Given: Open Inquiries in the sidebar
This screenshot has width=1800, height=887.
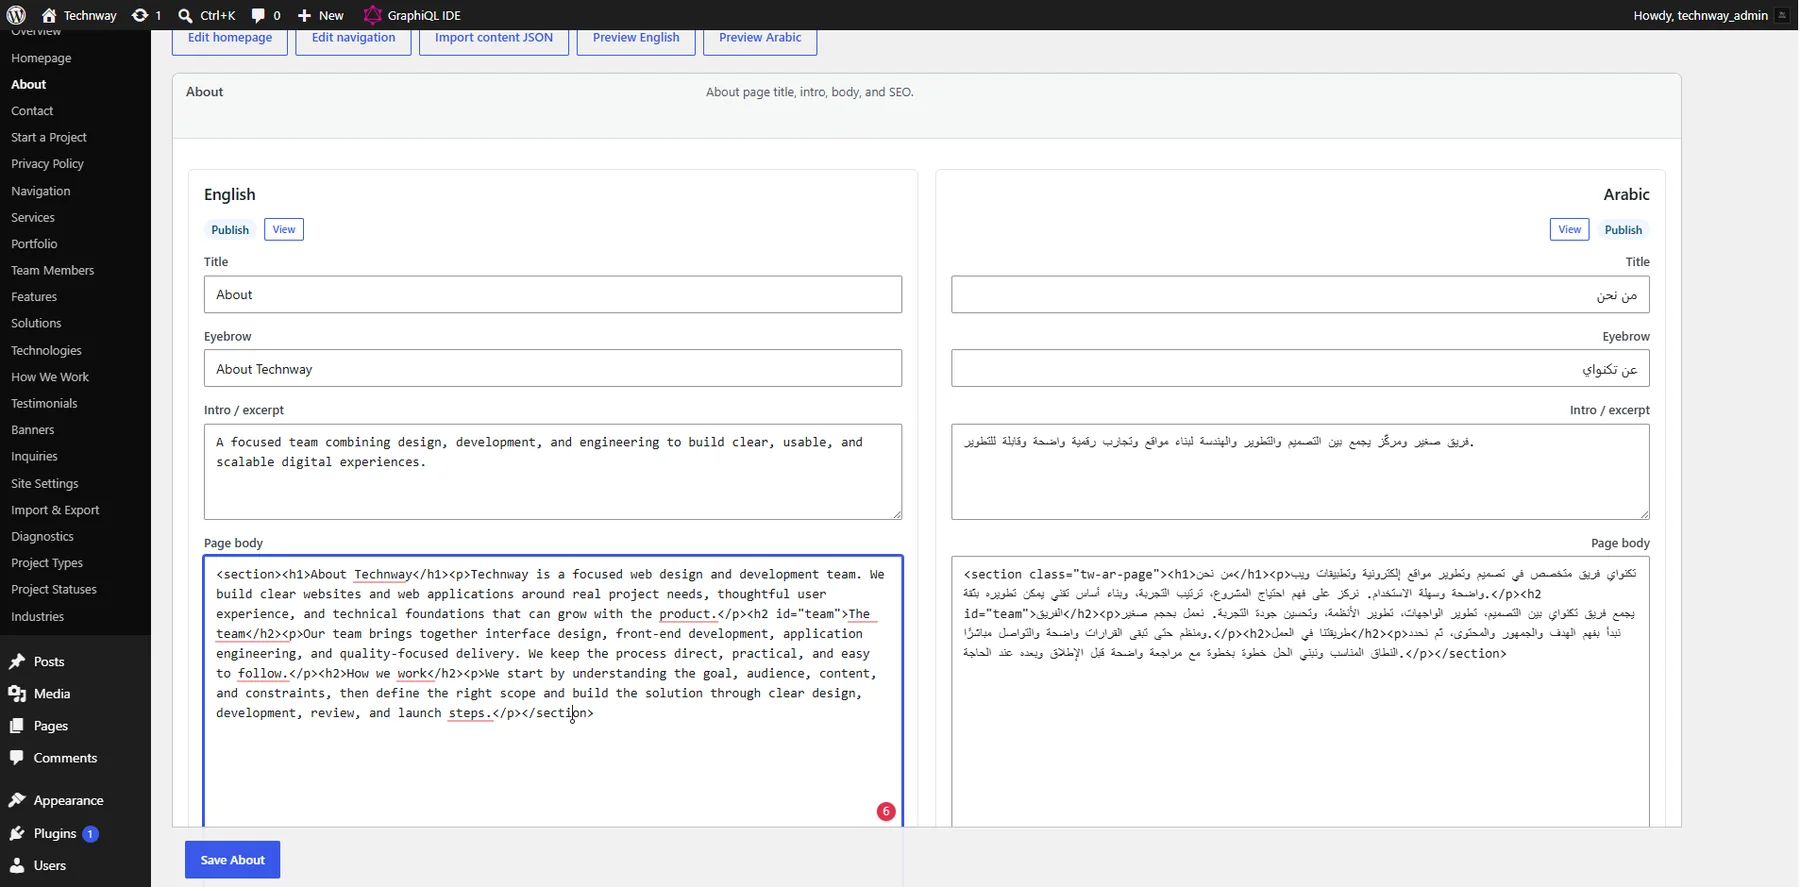Looking at the screenshot, I should point(34,456).
